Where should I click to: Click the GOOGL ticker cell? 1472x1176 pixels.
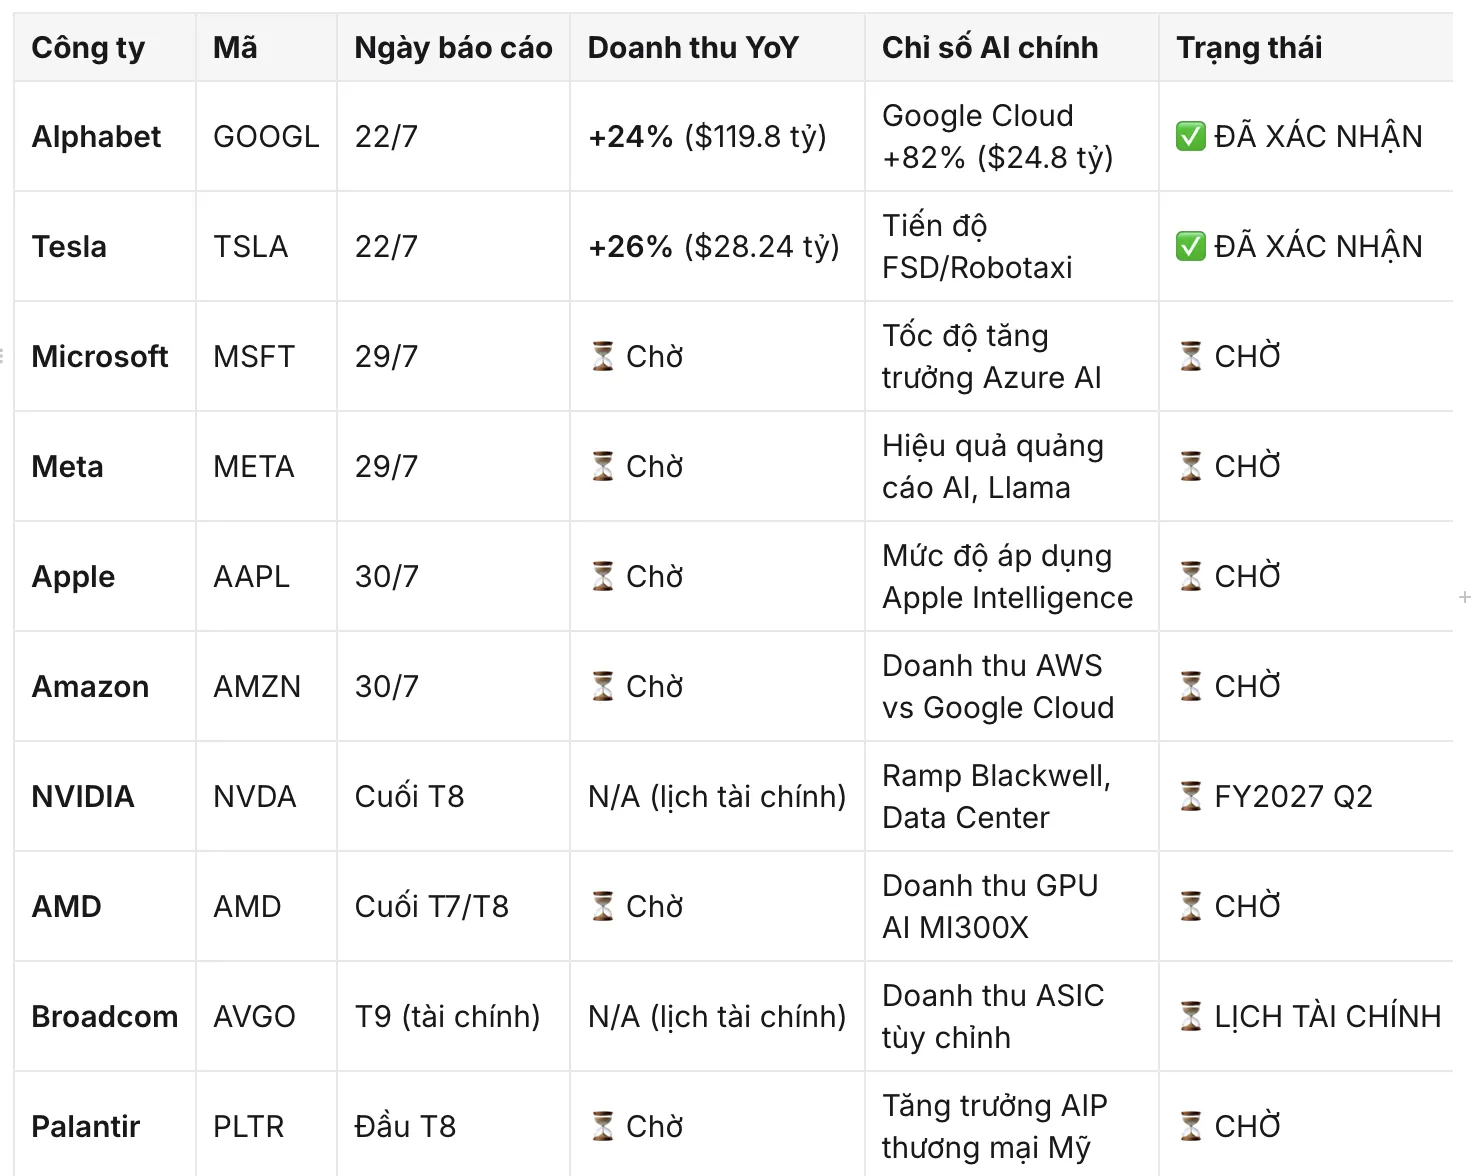266,136
